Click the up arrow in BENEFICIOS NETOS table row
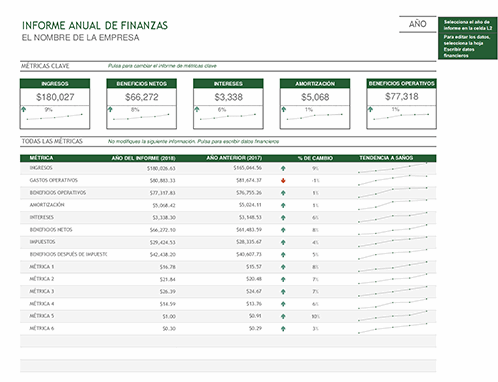The image size is (498, 382). tap(283, 230)
